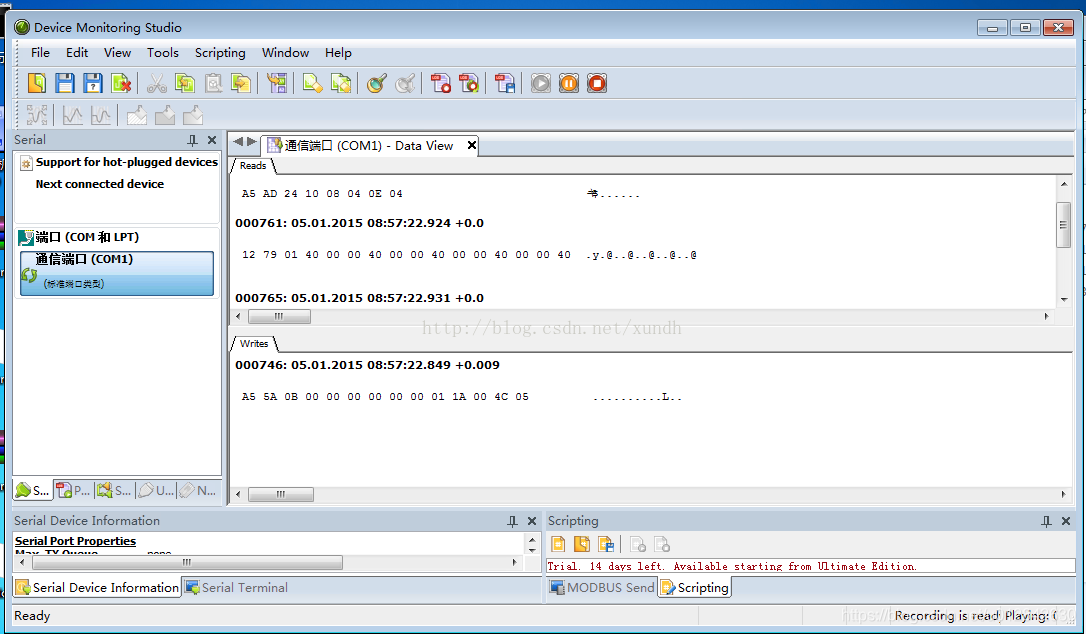The image size is (1086, 634).
Task: Click the greyed Find next magnifier icon
Action: [405, 83]
